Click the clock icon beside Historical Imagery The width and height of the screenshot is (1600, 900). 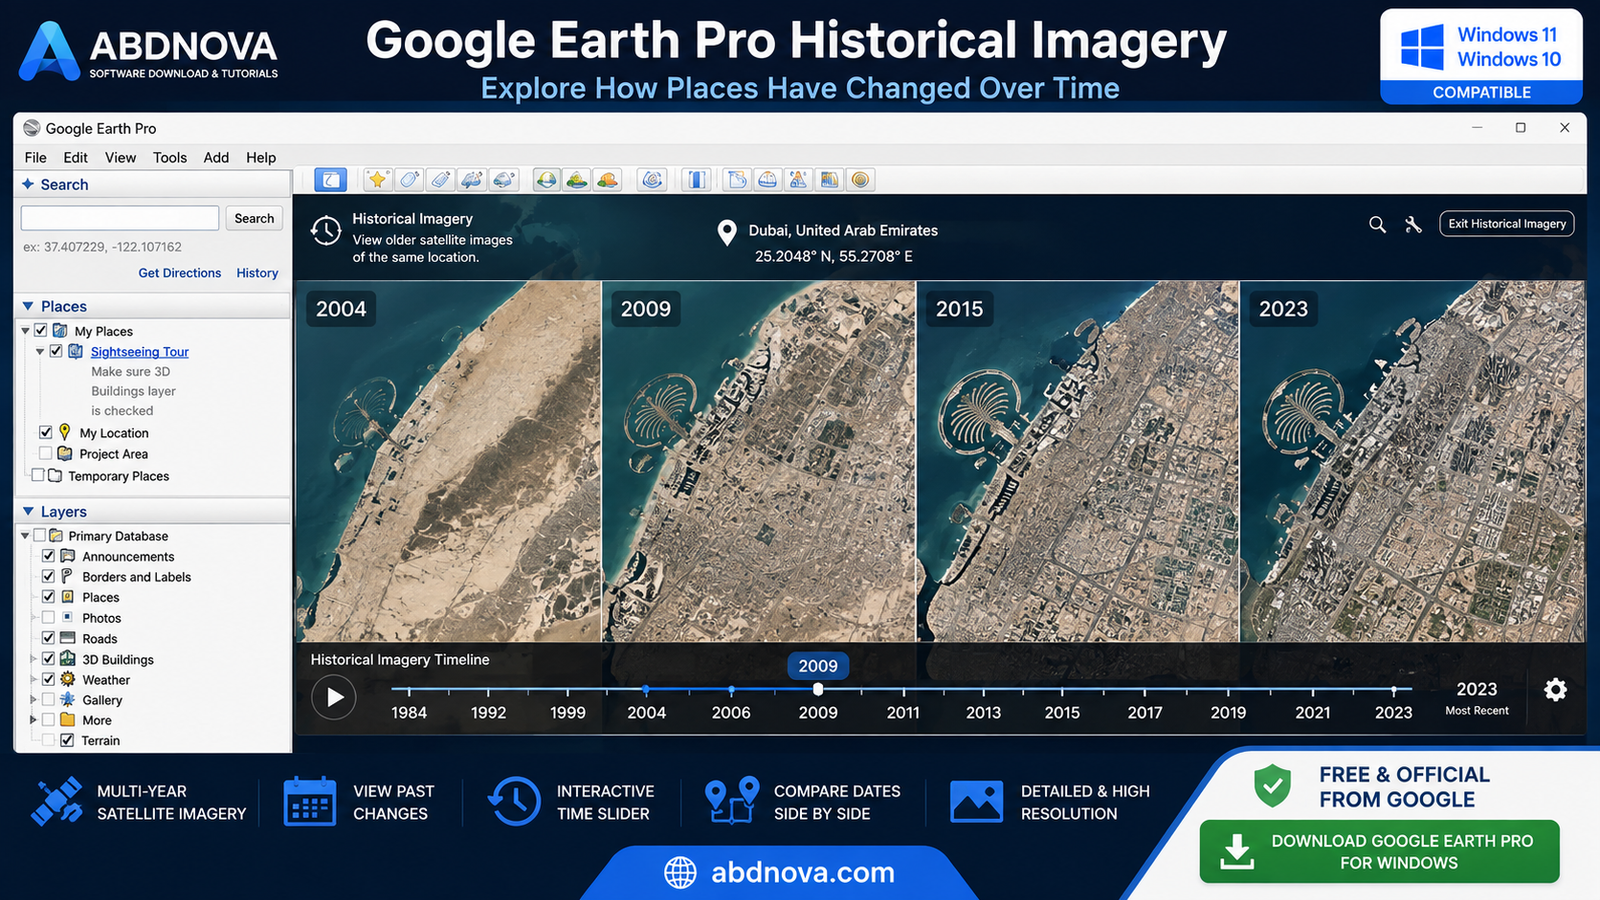coord(325,231)
